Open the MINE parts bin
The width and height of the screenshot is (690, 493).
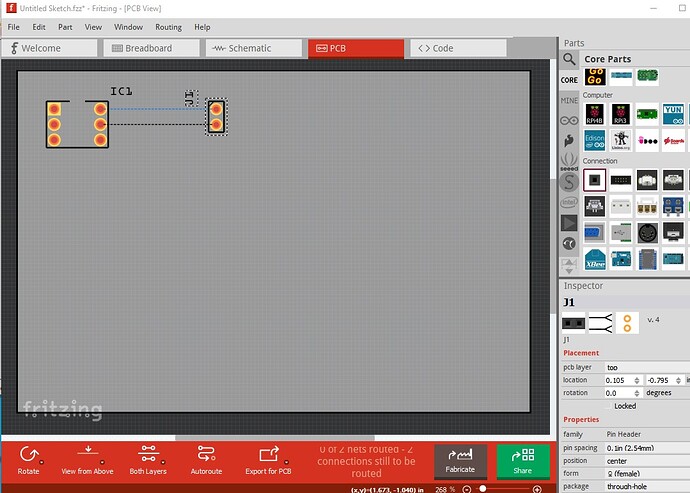(x=569, y=100)
